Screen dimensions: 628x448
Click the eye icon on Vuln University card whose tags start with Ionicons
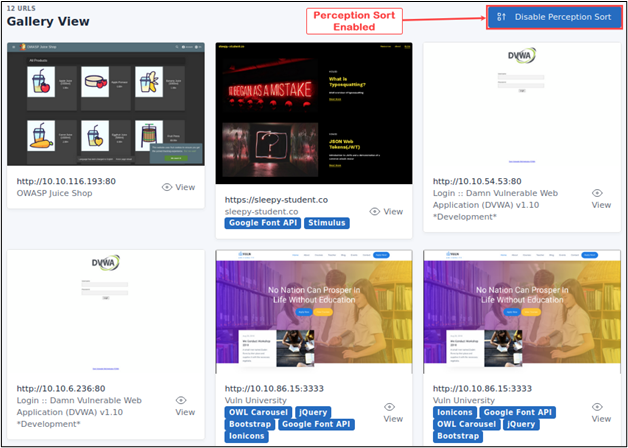[598, 407]
